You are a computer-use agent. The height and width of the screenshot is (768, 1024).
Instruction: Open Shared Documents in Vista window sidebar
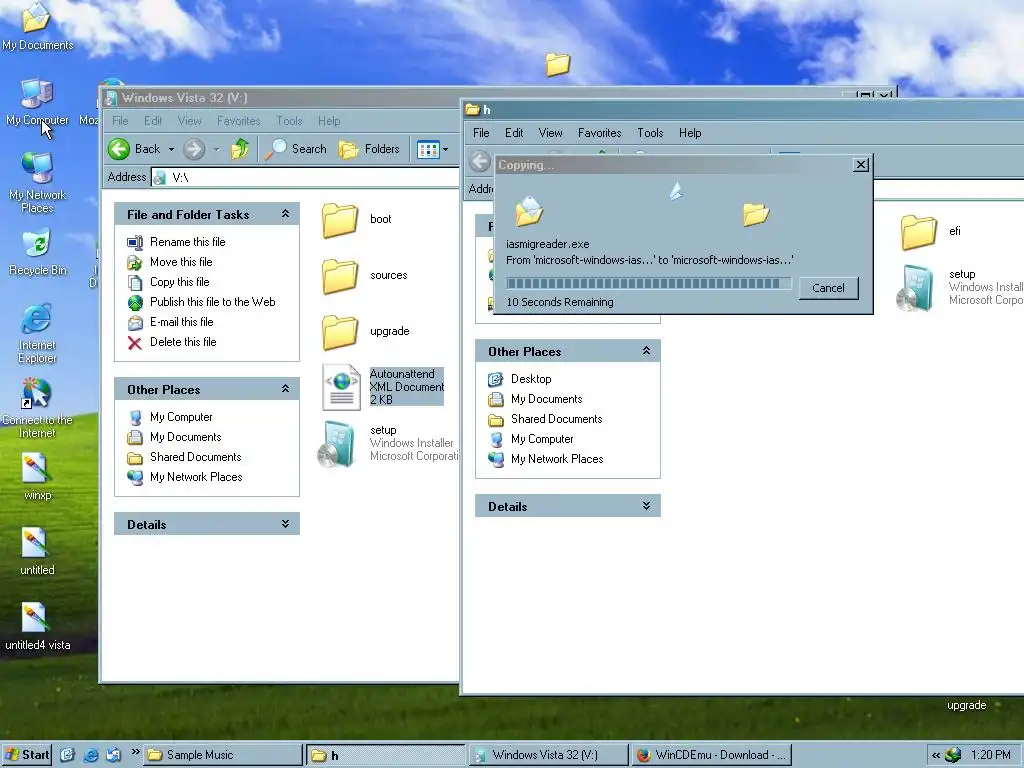195,457
